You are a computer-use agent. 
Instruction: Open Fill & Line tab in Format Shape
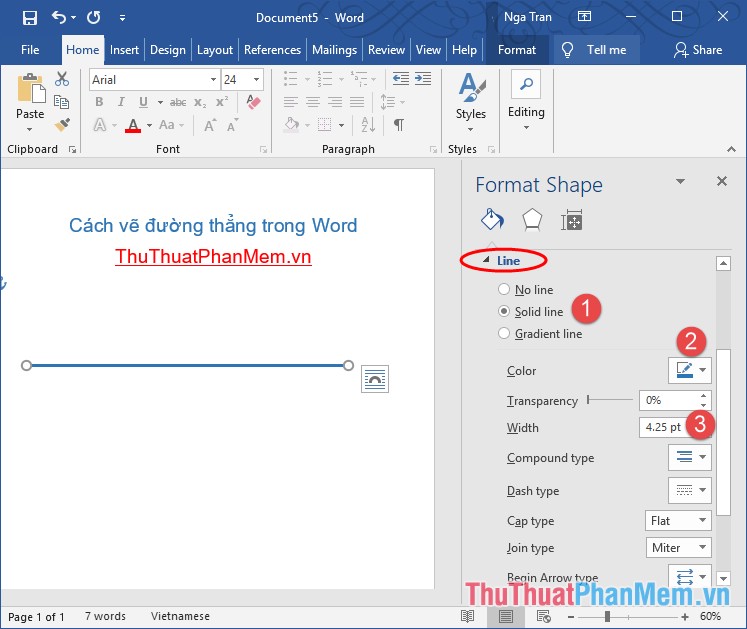(492, 220)
